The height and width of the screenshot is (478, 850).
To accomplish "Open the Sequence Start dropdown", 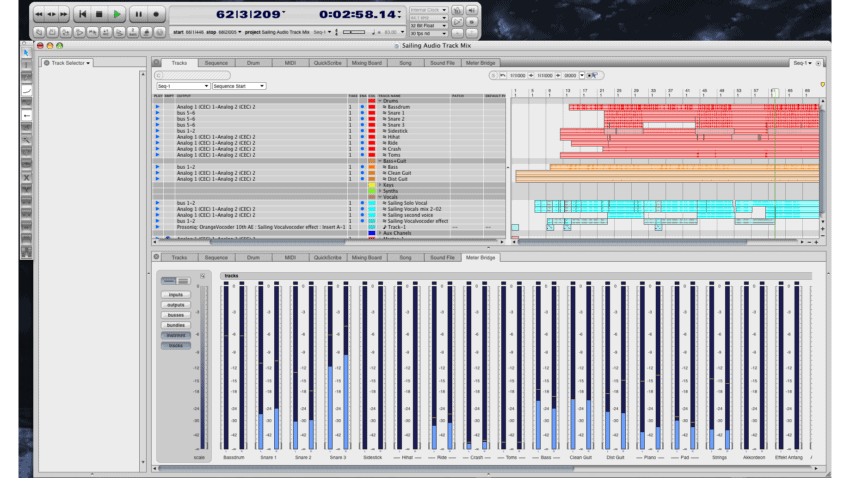I will coord(239,86).
